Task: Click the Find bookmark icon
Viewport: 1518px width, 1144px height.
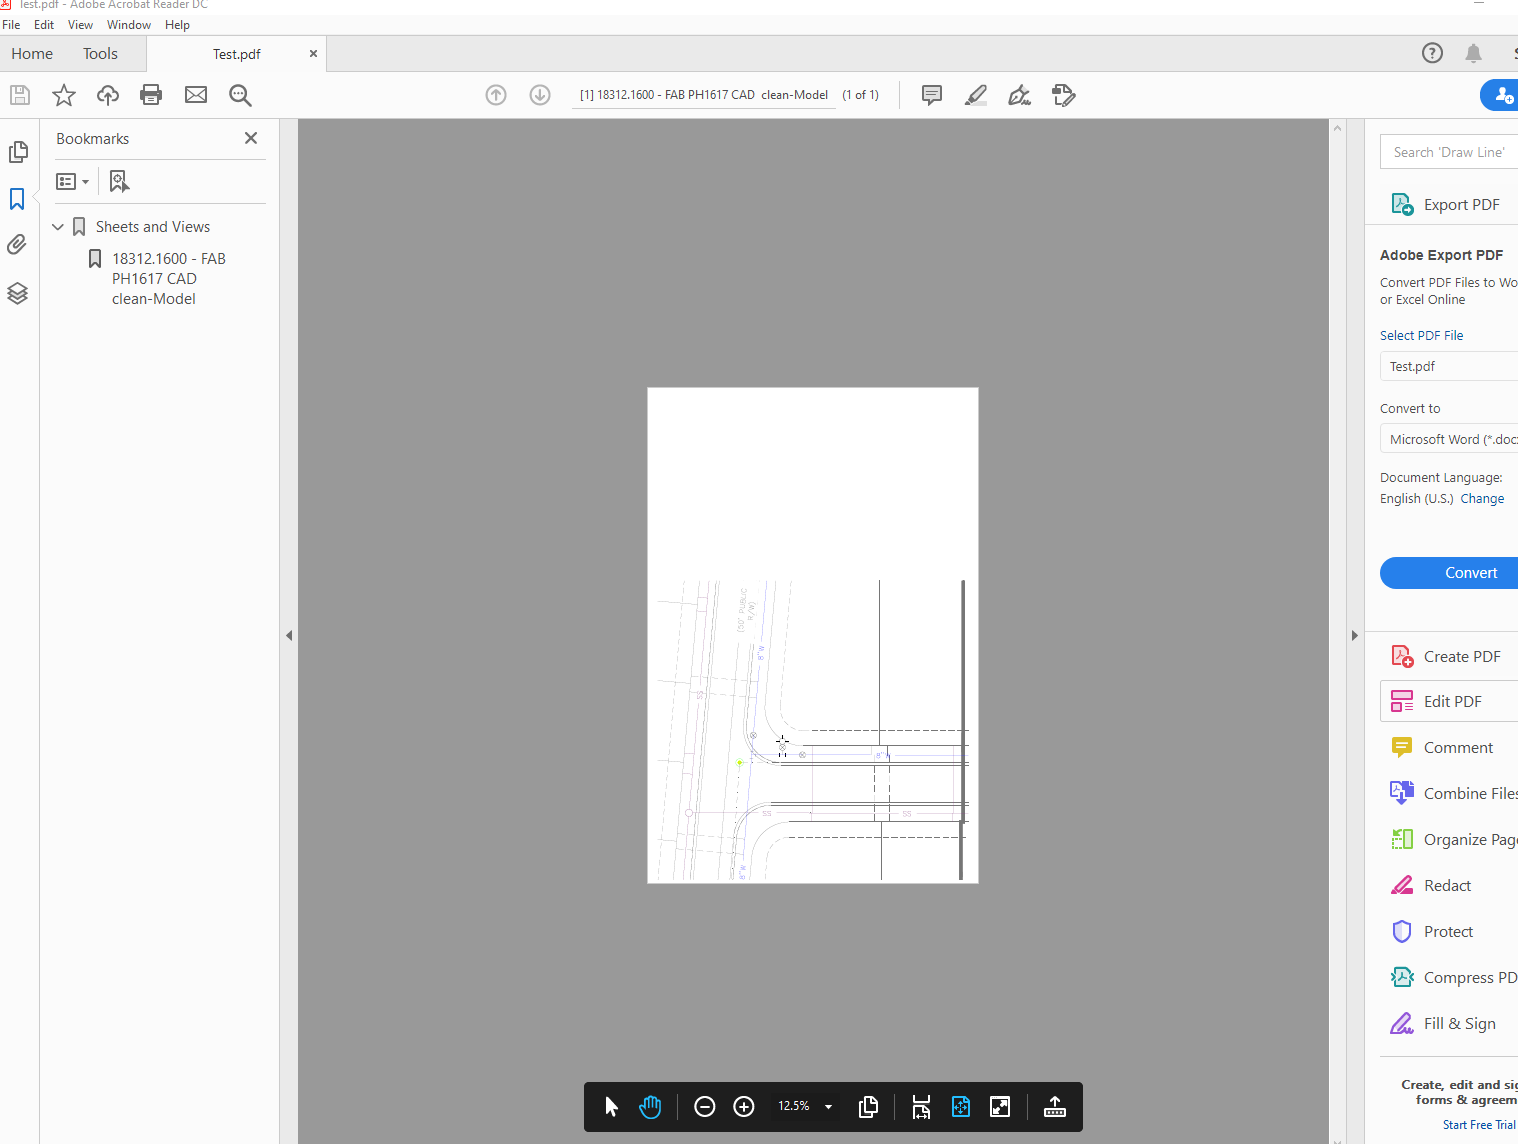Action: 119,181
